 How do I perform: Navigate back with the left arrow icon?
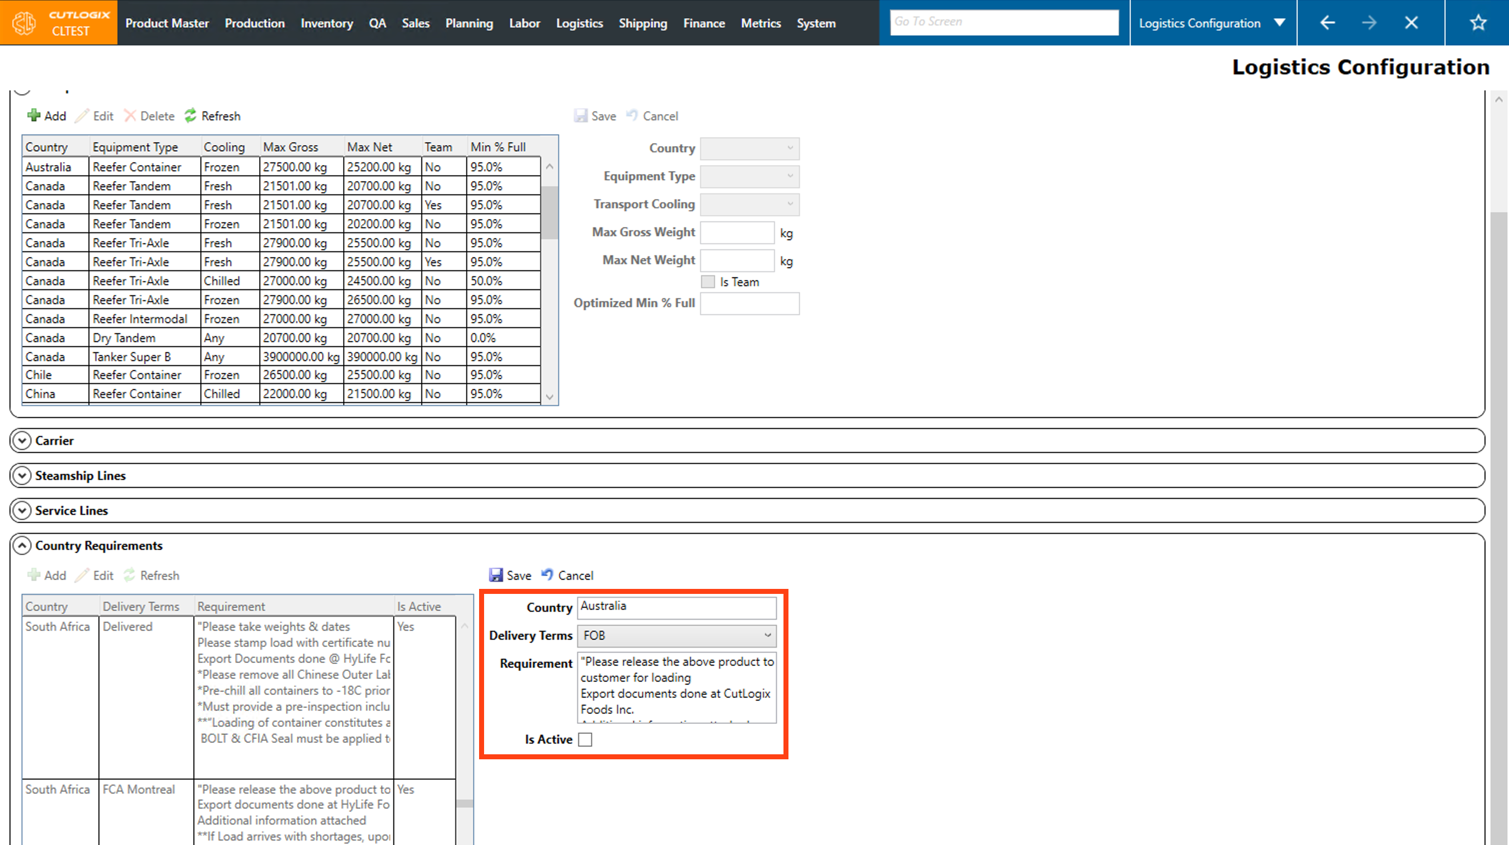coord(1327,23)
